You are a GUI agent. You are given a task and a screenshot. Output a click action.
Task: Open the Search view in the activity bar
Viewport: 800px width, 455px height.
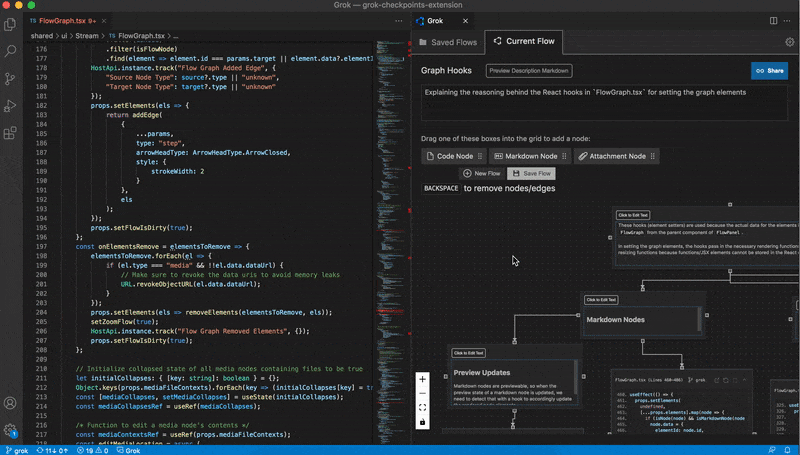[x=10, y=51]
